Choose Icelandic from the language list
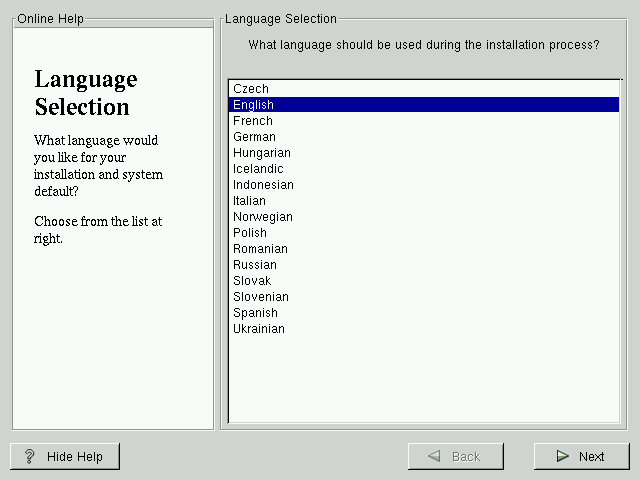The image size is (640, 480). pos(259,169)
